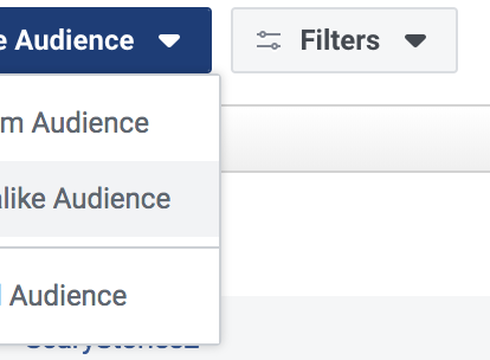
Task: Open the Filters dropdown button
Action: coord(344,40)
